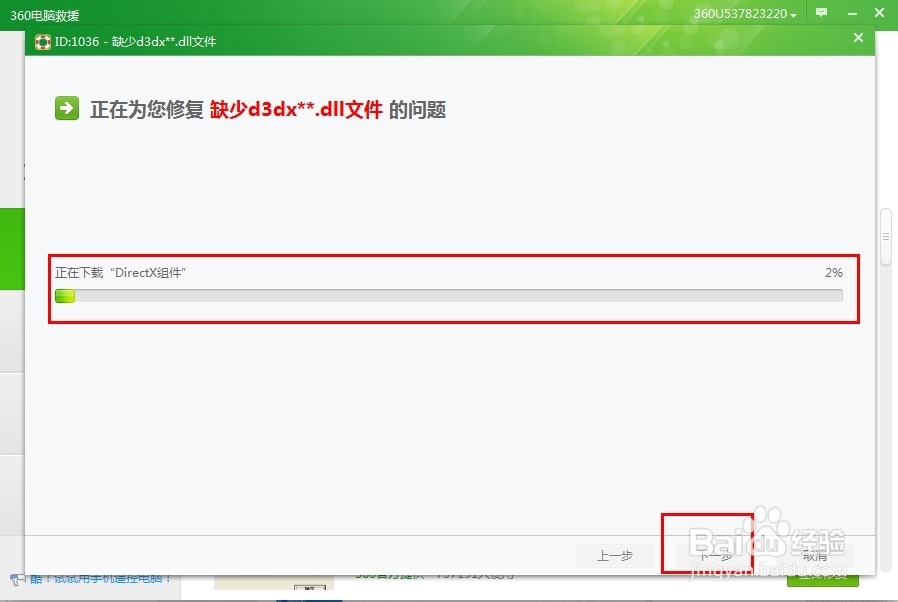This screenshot has width=898, height=602.
Task: Click the red 缺少d3dx**.dll文件 heading text
Action: tap(296, 109)
